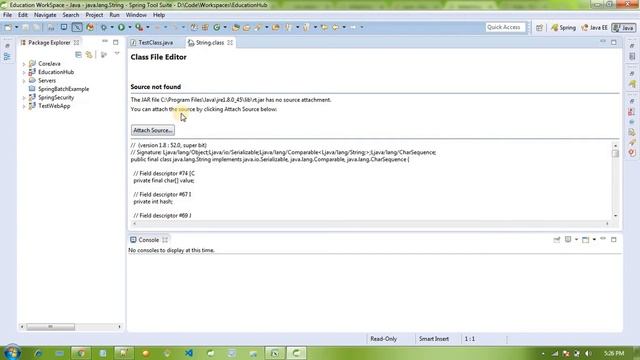Click the Back navigation arrow icon

click(x=336, y=27)
